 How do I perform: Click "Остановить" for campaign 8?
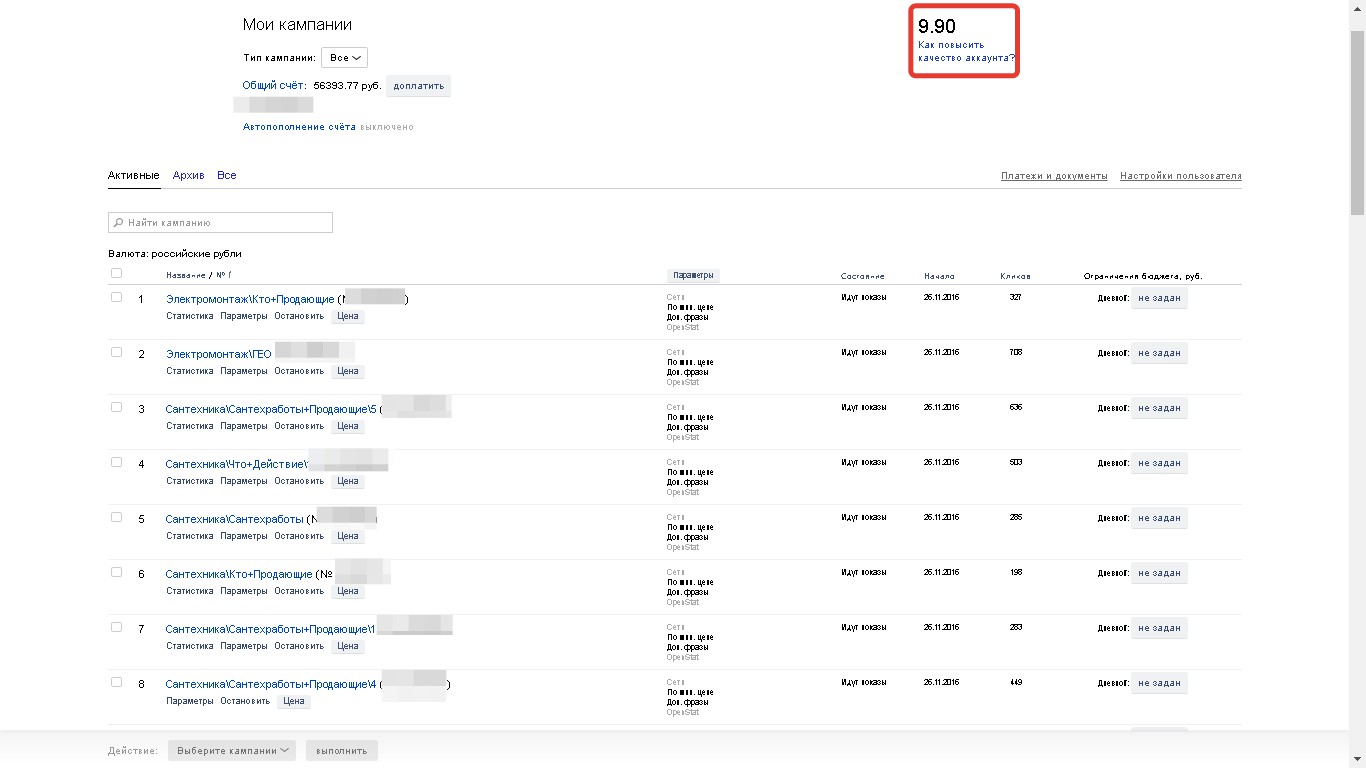click(245, 701)
